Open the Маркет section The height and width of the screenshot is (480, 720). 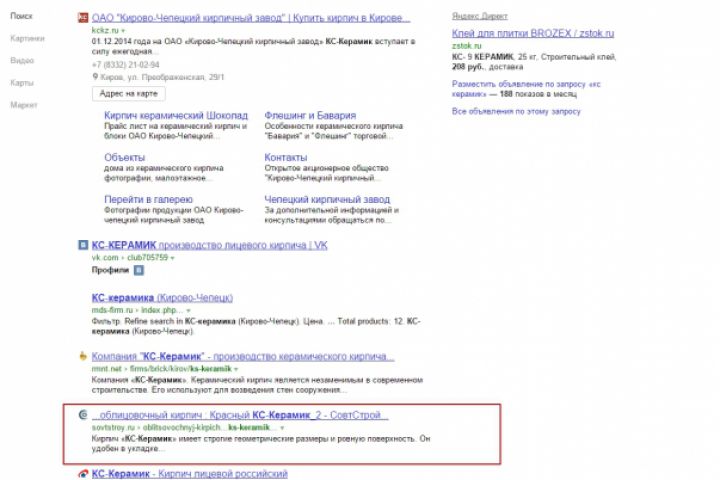click(23, 105)
